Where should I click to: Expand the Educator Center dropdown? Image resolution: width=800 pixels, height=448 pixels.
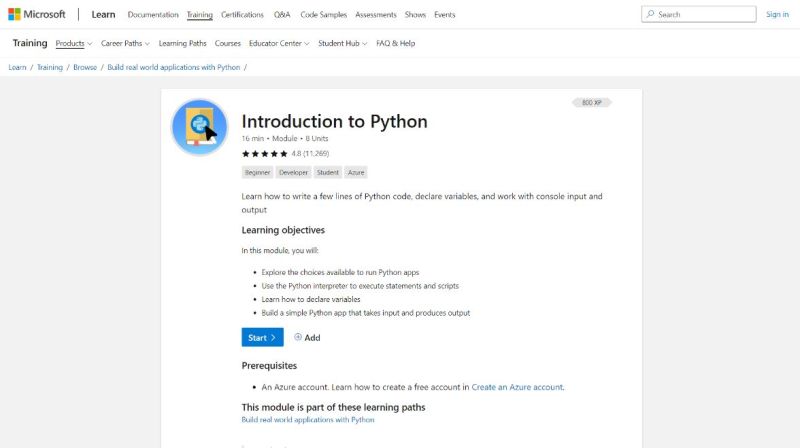(x=279, y=43)
